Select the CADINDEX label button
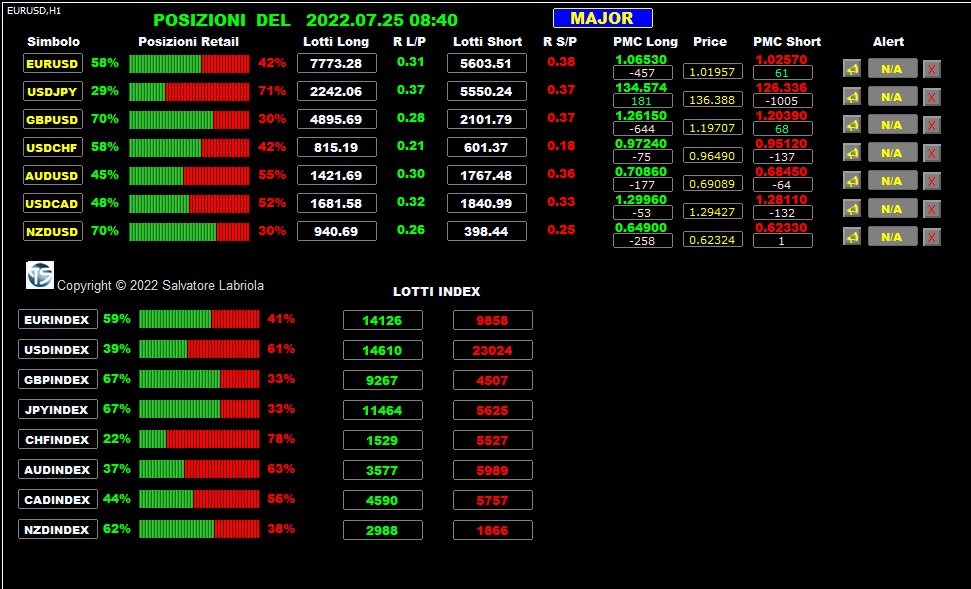The image size is (971, 589). (58, 499)
